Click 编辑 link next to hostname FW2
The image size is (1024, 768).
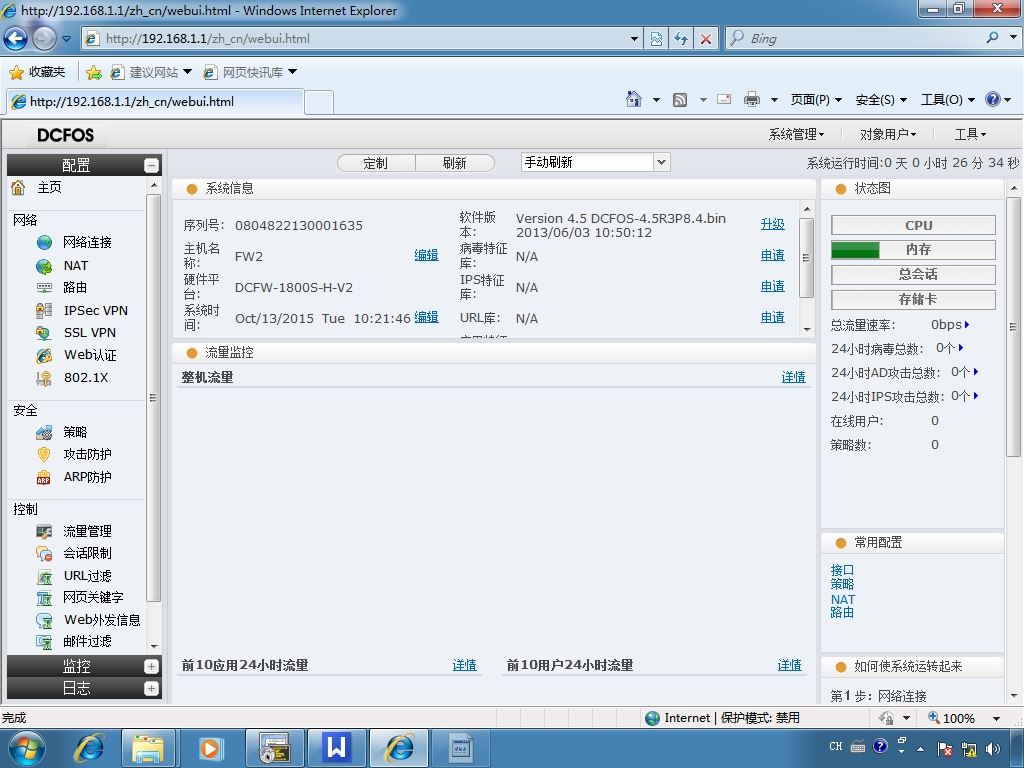click(426, 255)
